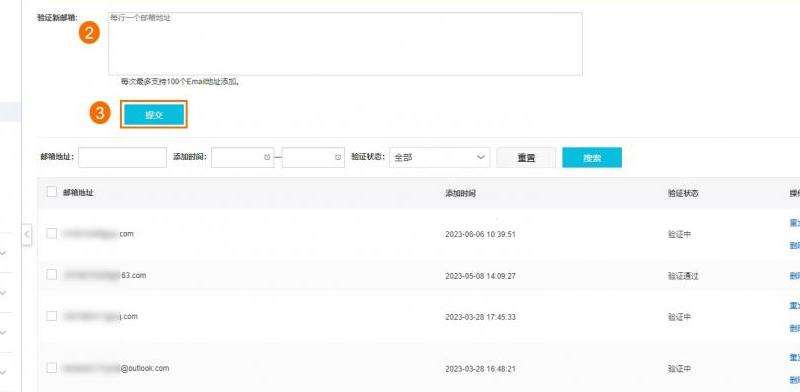This screenshot has width=800, height=392.
Task: Focus the 邮箱地址 filter input
Action: [x=122, y=158]
